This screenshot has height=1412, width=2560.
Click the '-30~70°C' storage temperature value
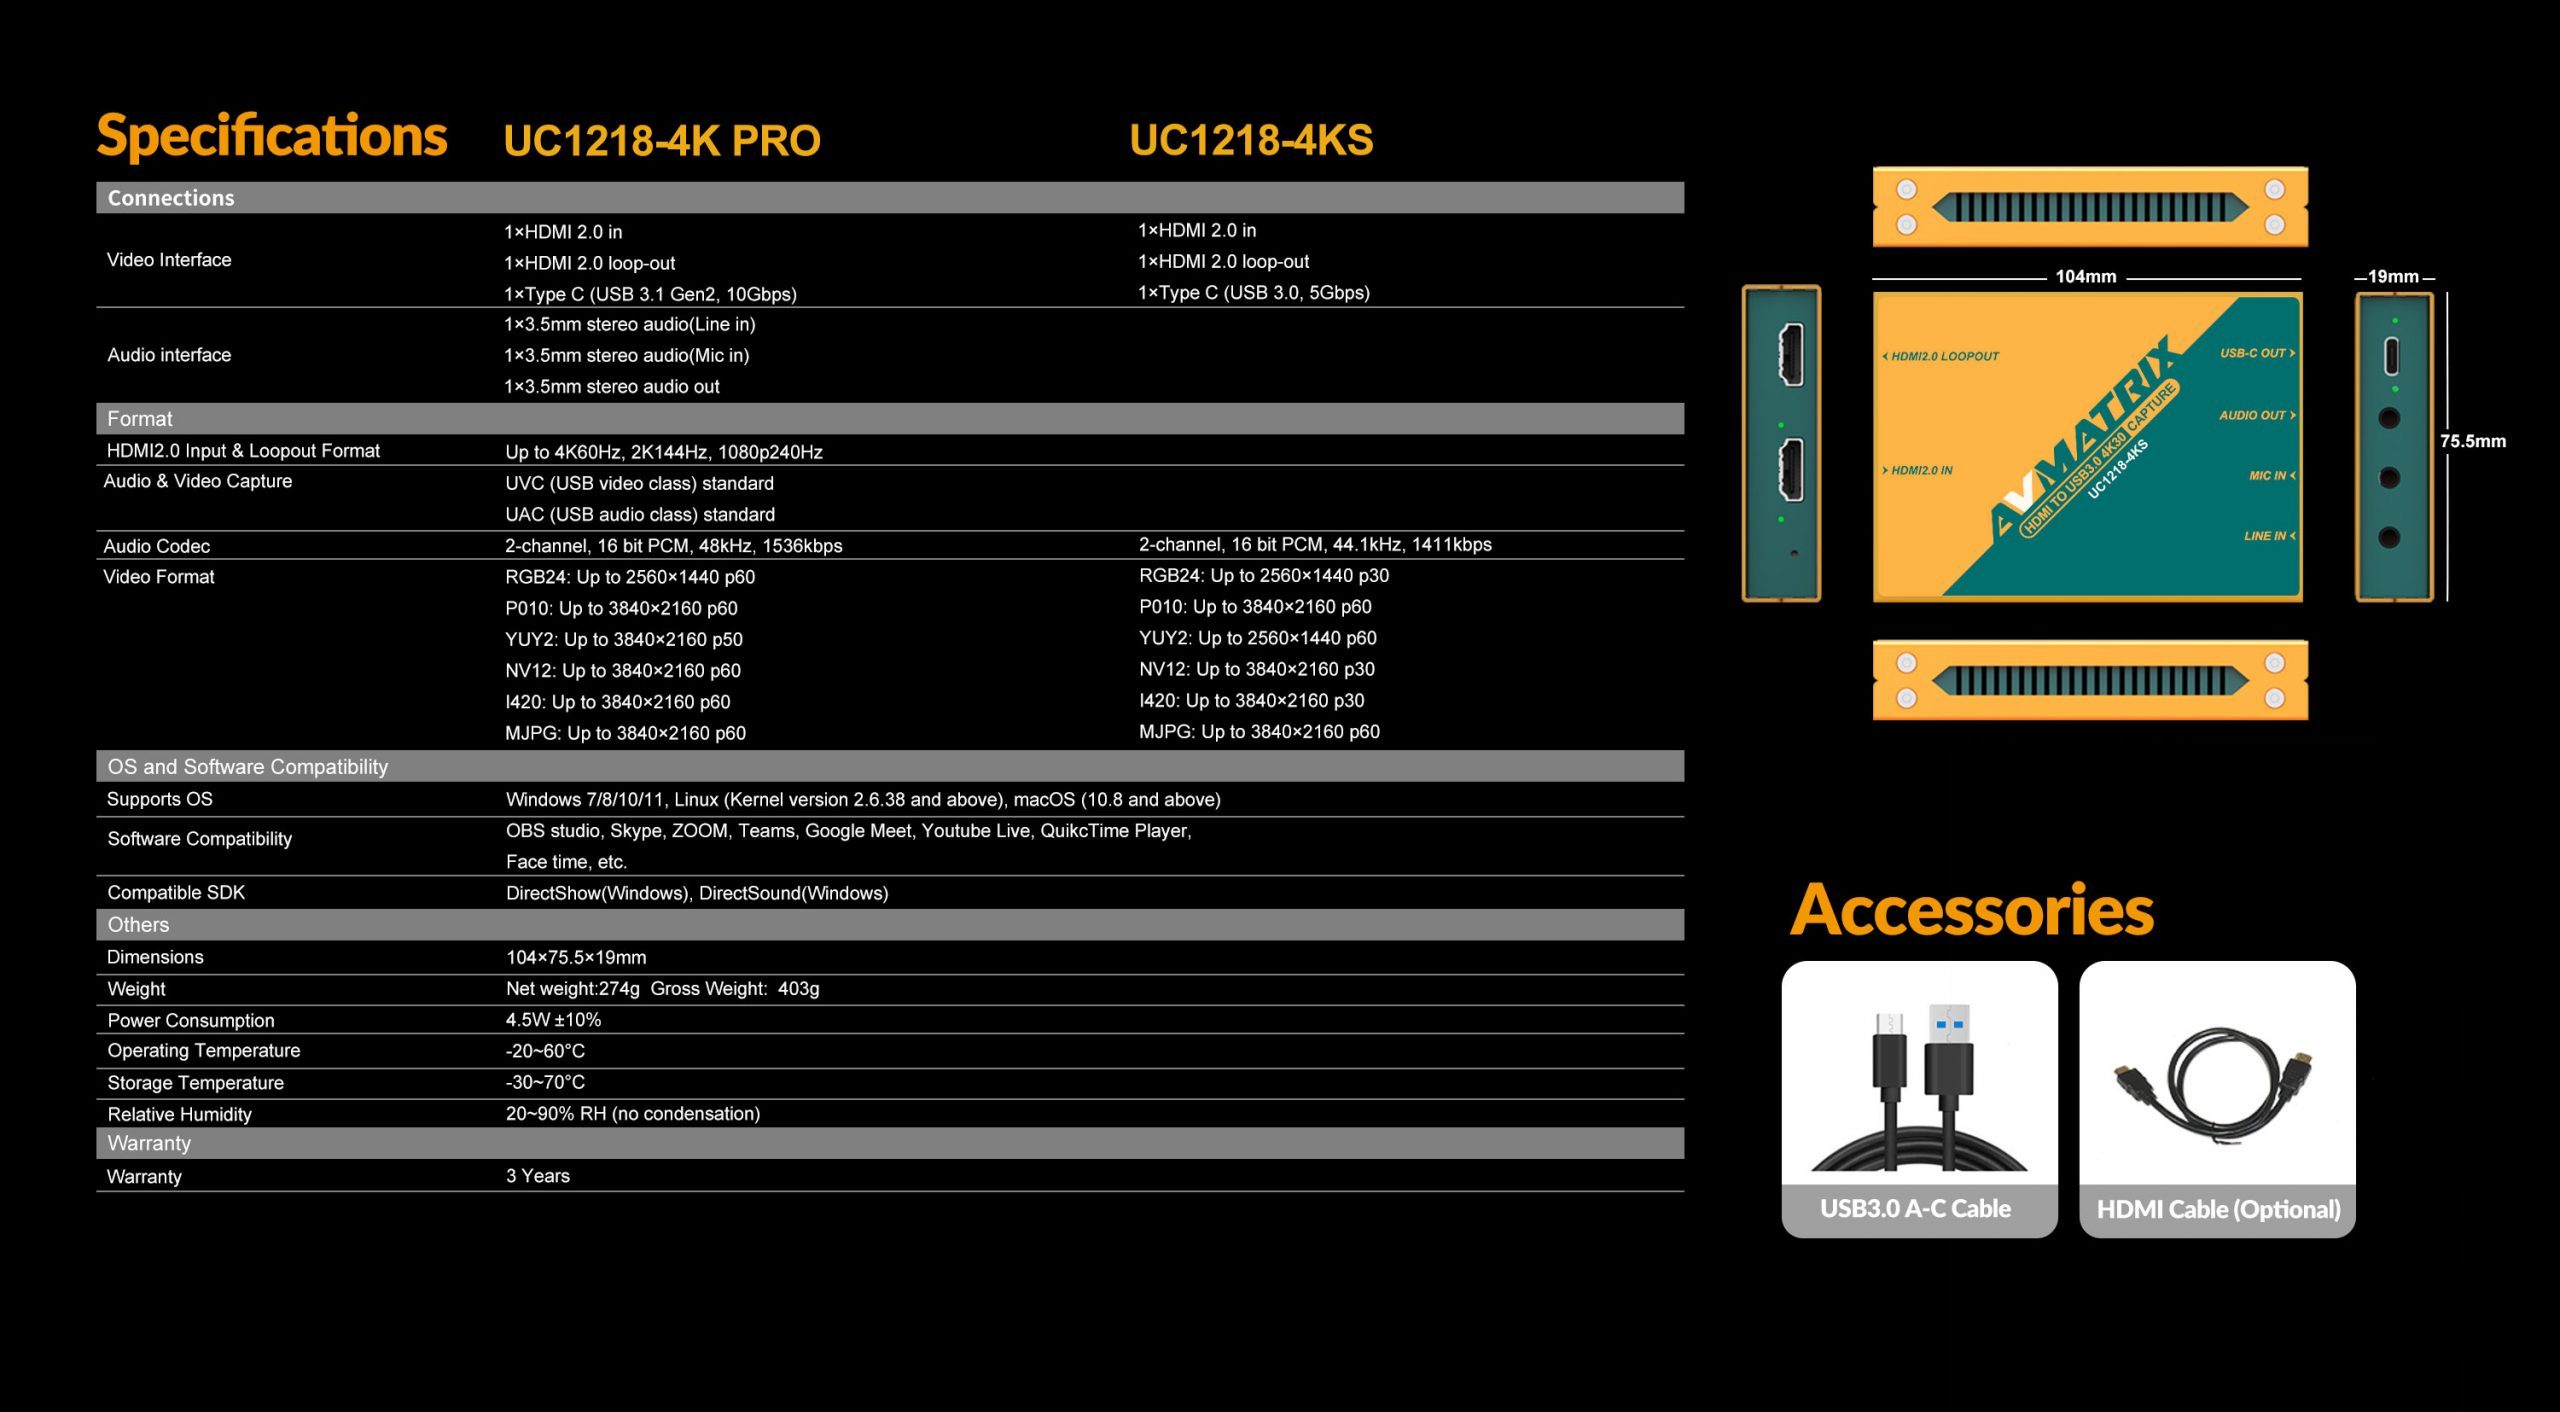coord(545,1082)
